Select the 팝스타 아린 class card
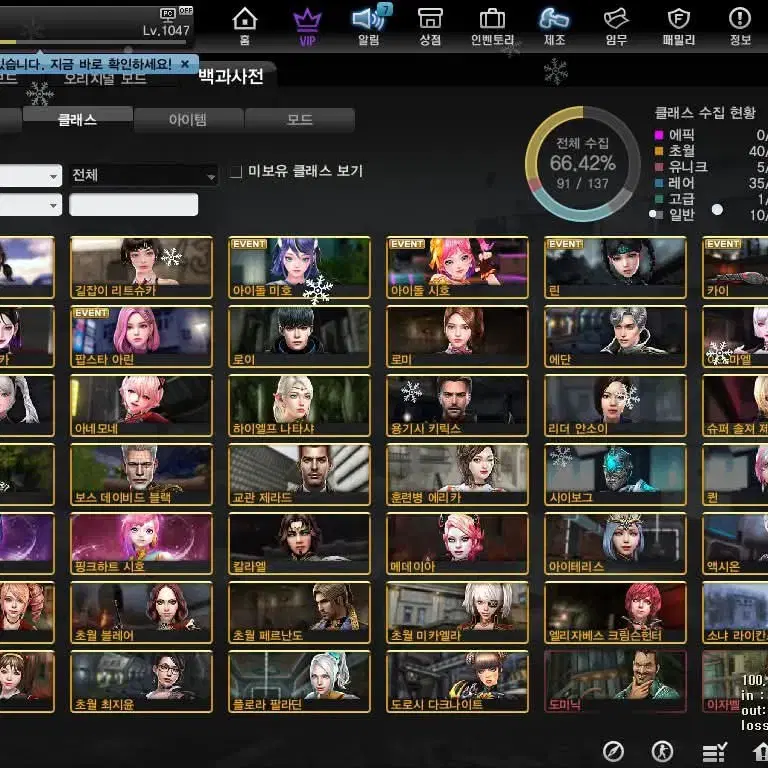Image resolution: width=768 pixels, height=768 pixels. coord(142,336)
